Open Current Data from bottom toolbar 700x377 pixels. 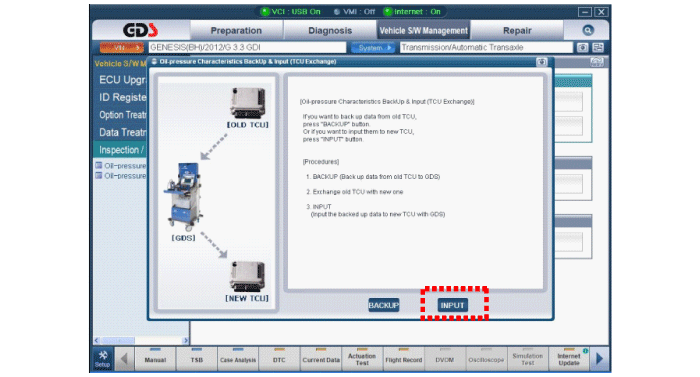tap(321, 359)
